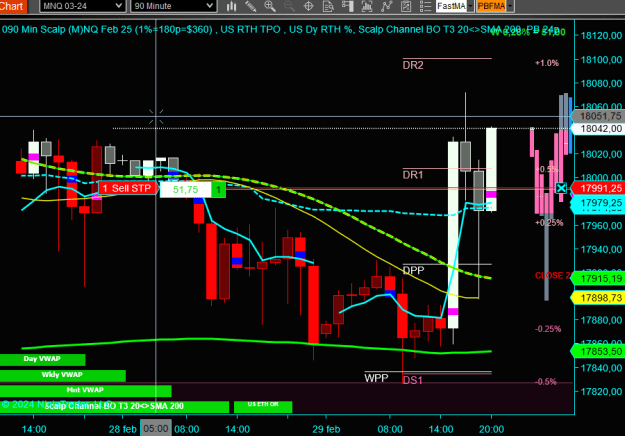Toggle the US ETH OR button
Screen dimensions: 625x436
[x=263, y=406]
